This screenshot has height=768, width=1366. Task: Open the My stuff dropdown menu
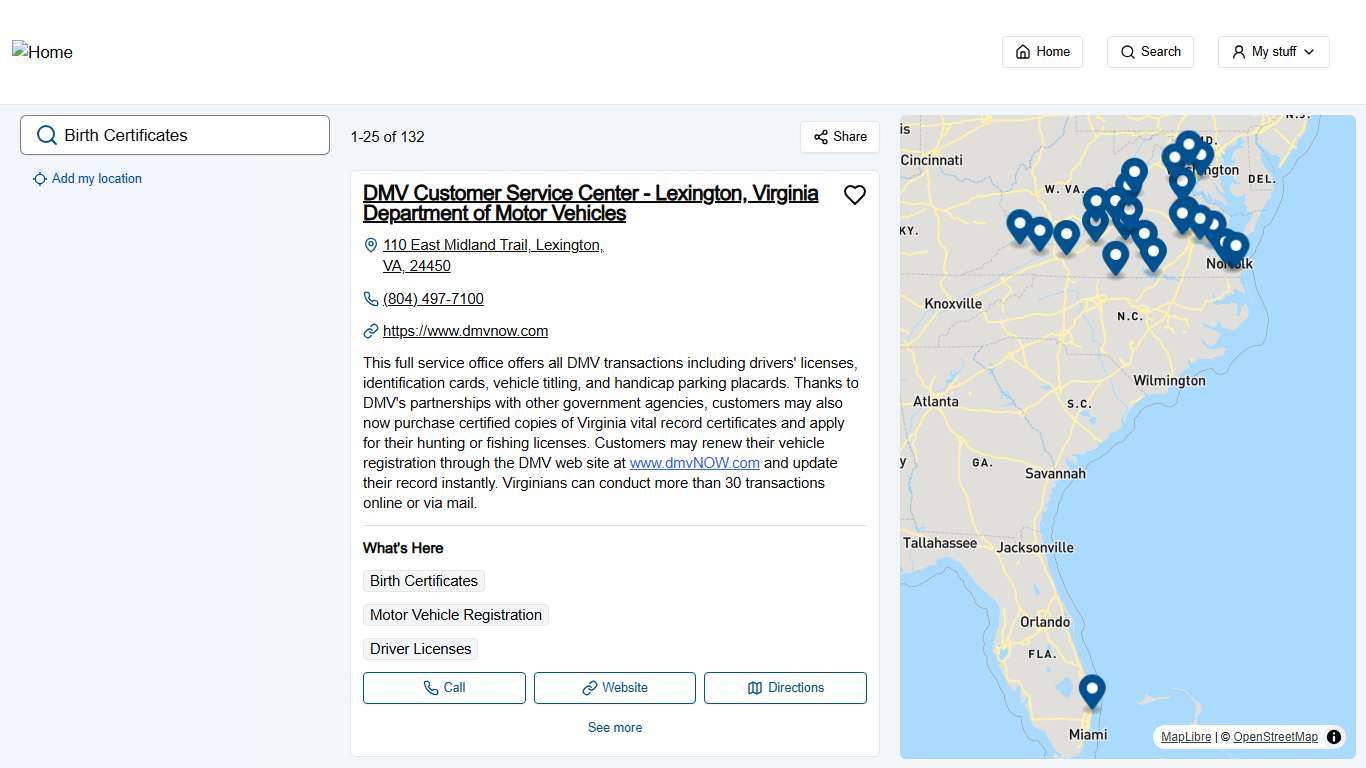(x=1273, y=52)
